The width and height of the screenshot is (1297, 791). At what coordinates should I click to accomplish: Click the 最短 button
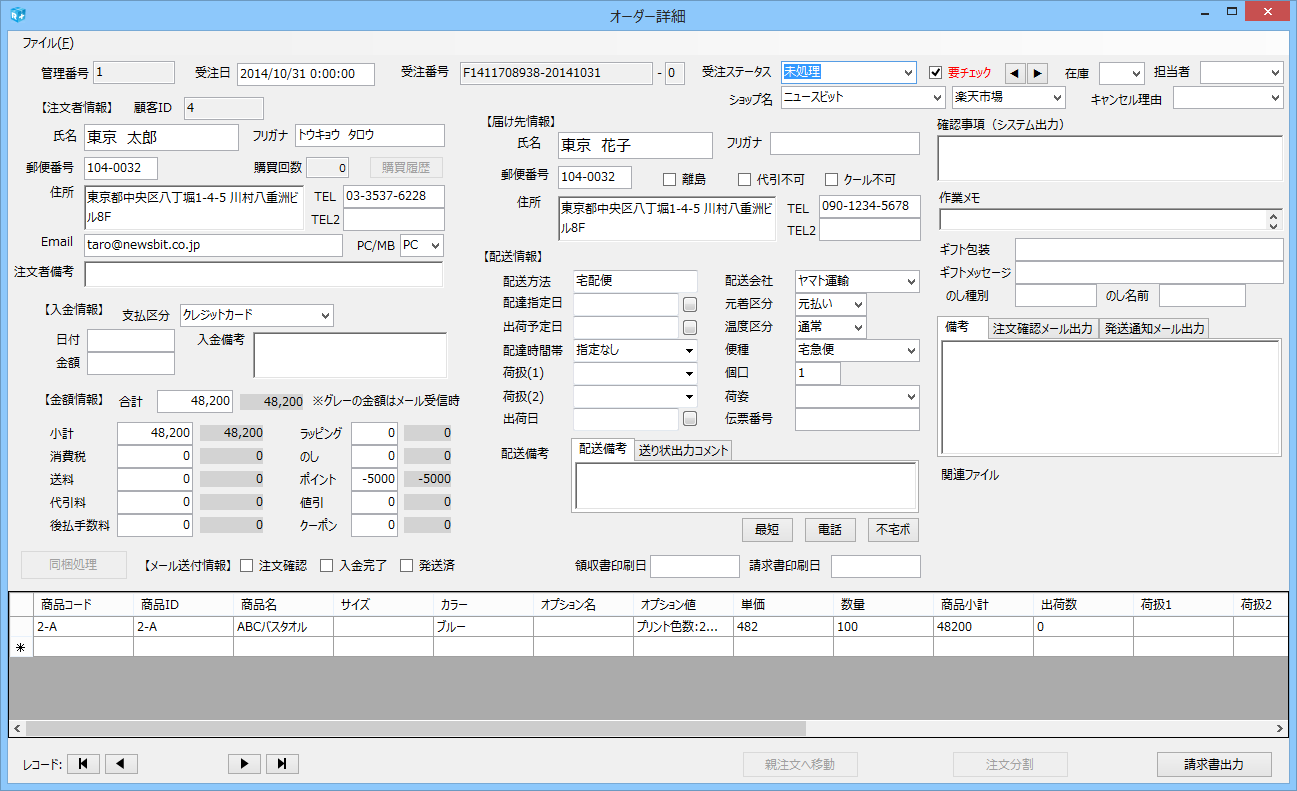point(767,530)
